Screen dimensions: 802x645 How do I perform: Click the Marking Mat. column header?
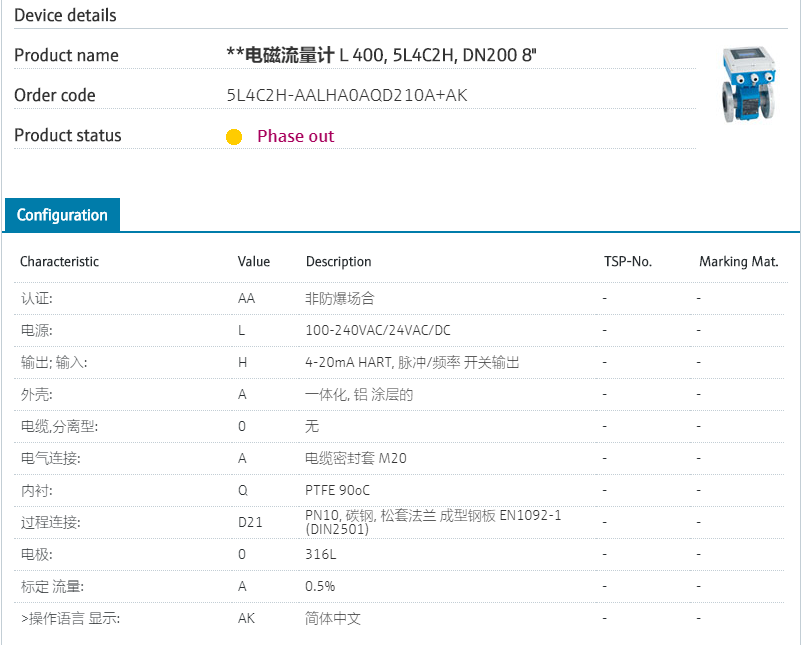(x=738, y=262)
